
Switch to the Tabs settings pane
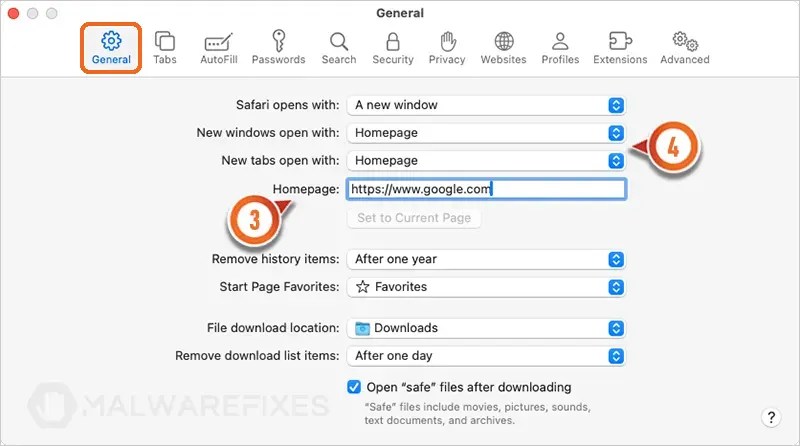165,48
